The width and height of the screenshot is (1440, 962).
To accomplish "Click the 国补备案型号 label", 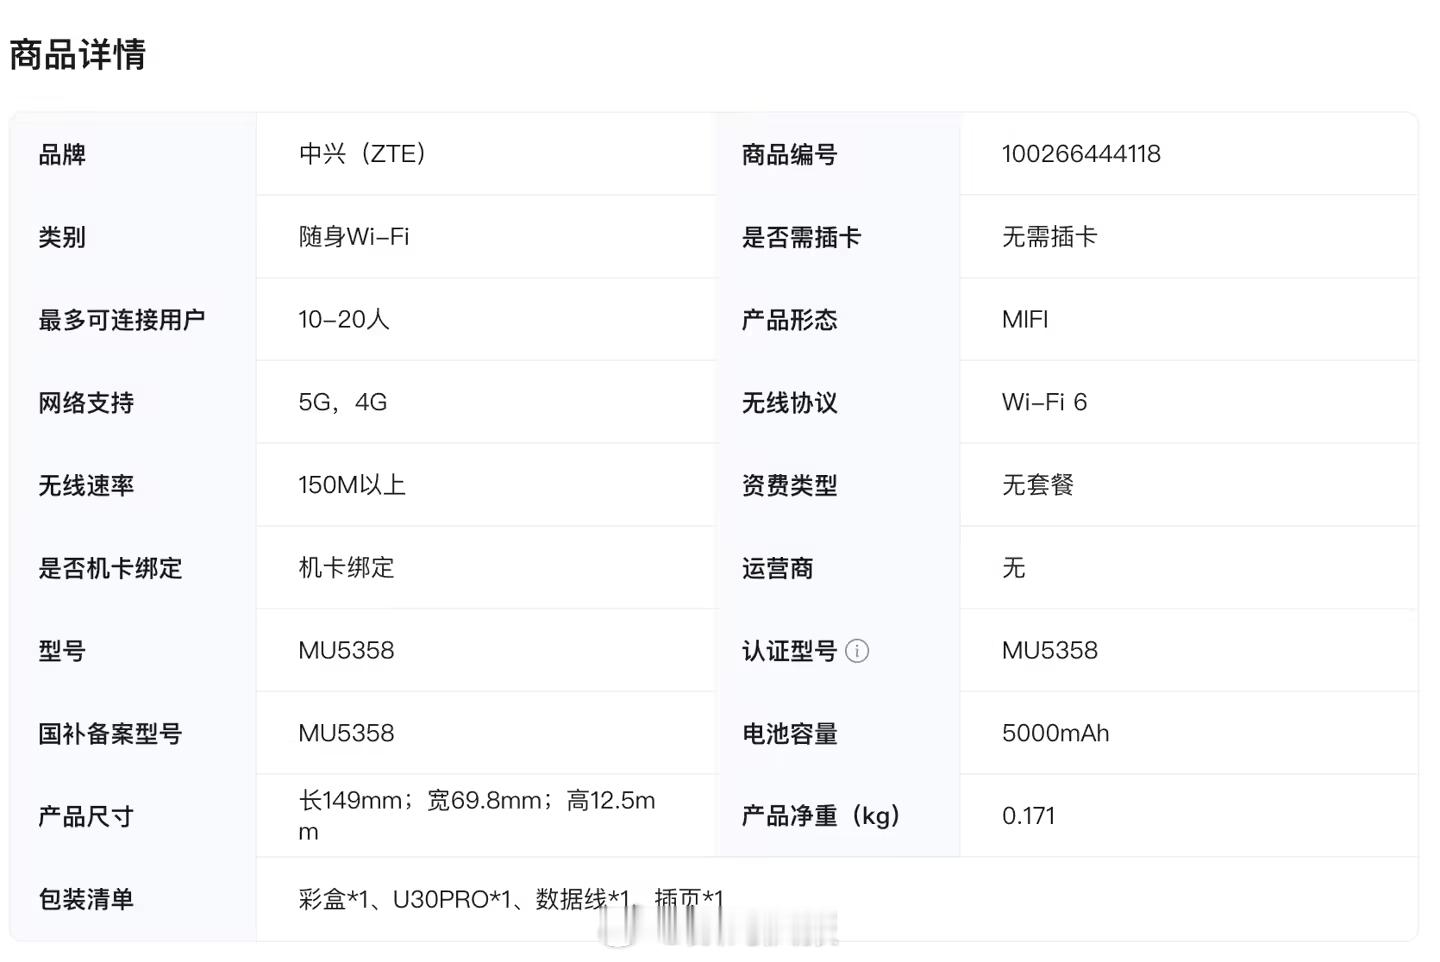I will (x=110, y=734).
